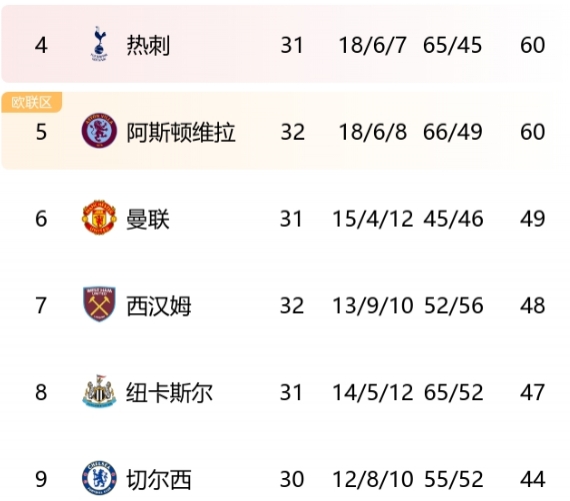Screen dimensions: 570x501
Task: Tap the West Ham United crest
Action: coord(99,304)
